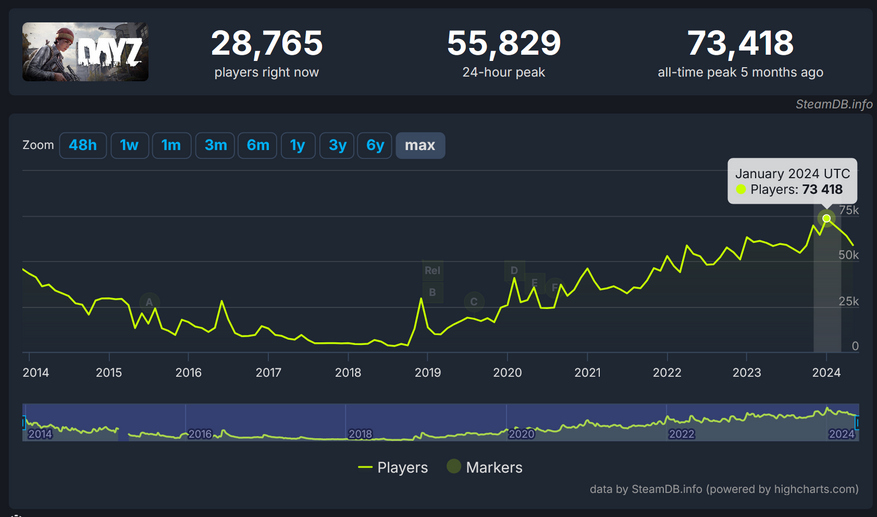Open the DayZ game thumbnail

point(85,51)
